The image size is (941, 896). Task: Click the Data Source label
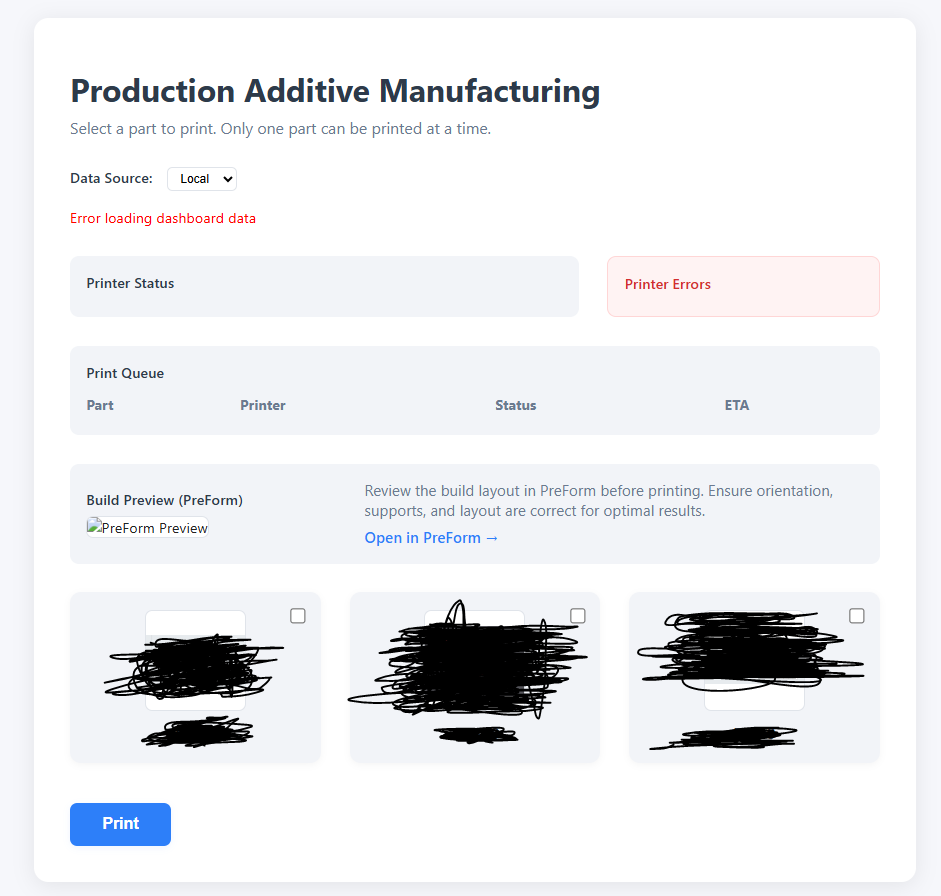111,179
